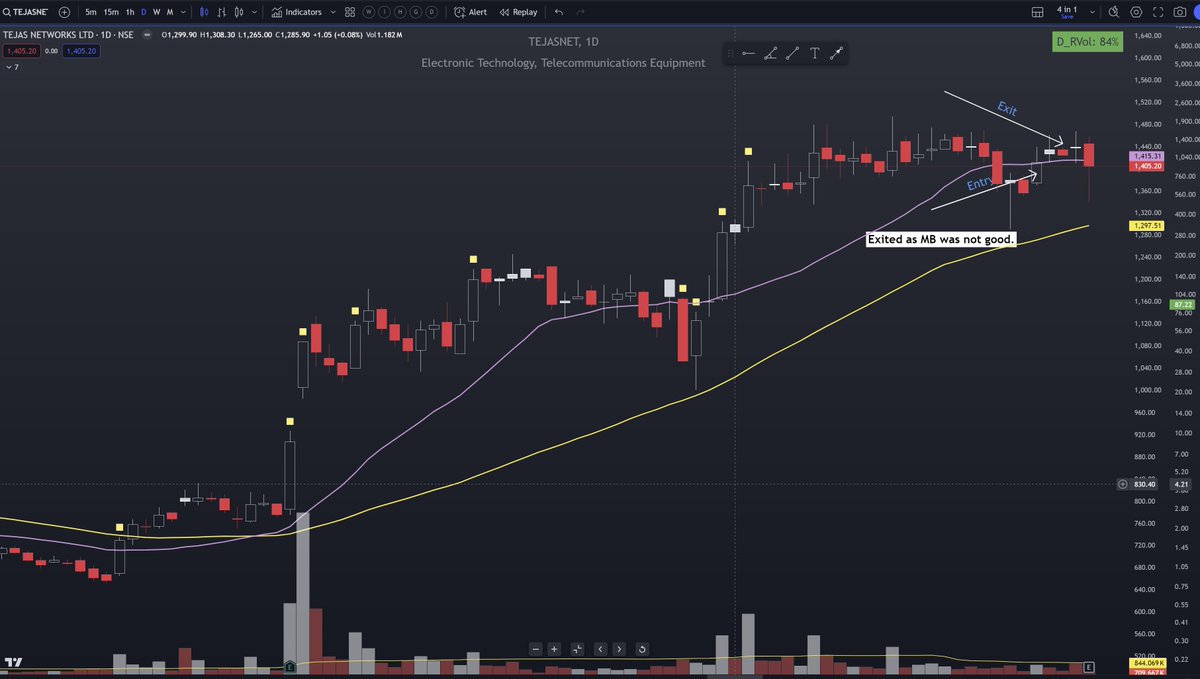Move chart right with arrow button
Image resolution: width=1200 pixels, height=679 pixels.
619,649
